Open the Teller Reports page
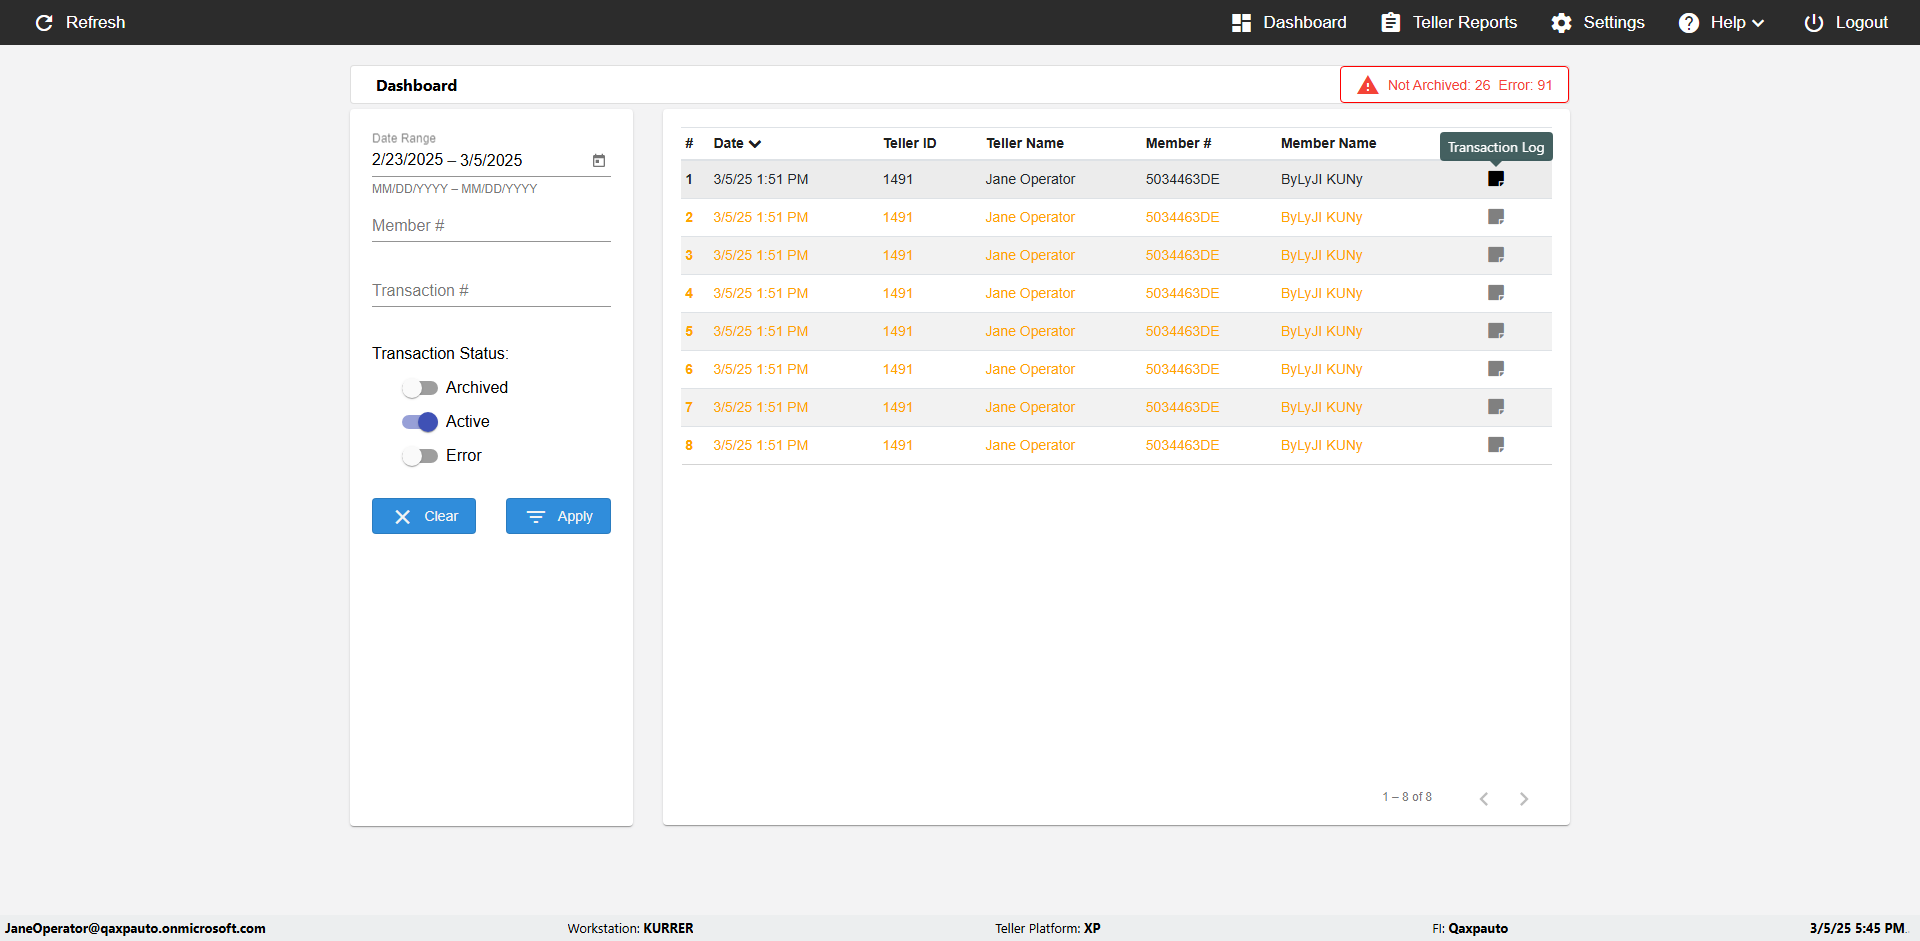The width and height of the screenshot is (1920, 941). coord(1449,22)
